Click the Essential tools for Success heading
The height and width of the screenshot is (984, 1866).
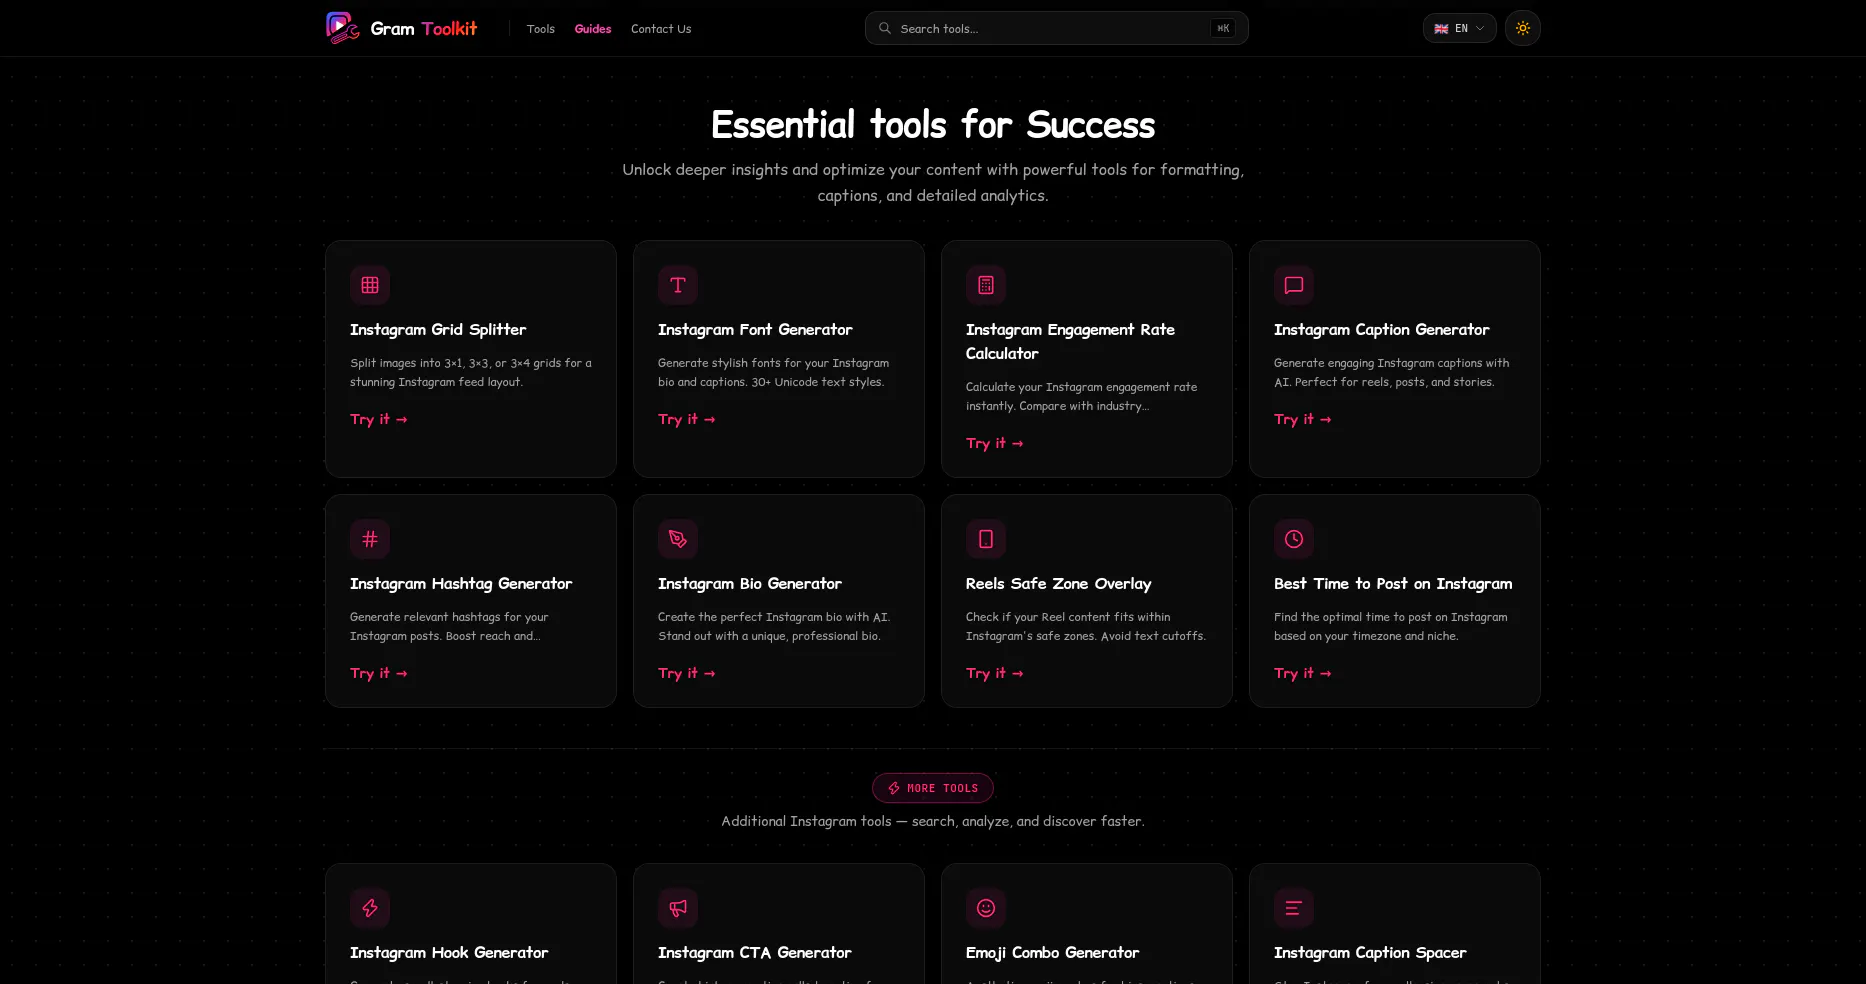coord(933,125)
